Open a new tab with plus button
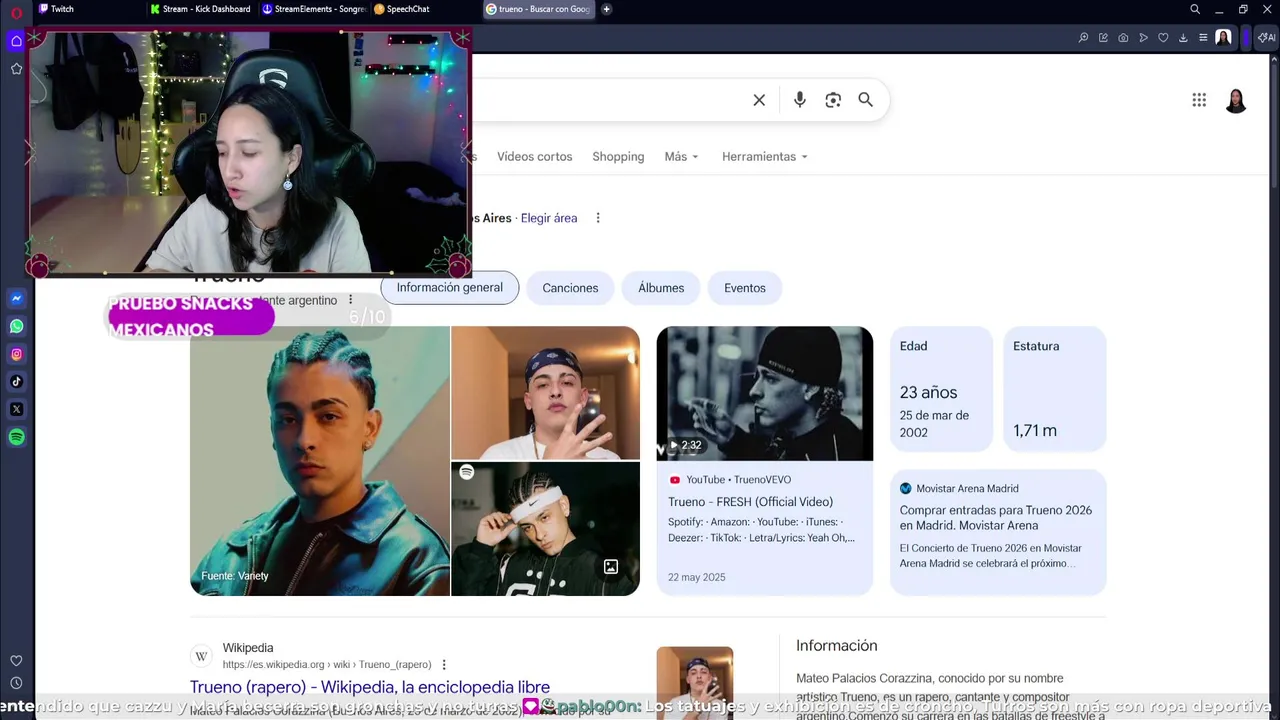The width and height of the screenshot is (1280, 720). click(606, 9)
